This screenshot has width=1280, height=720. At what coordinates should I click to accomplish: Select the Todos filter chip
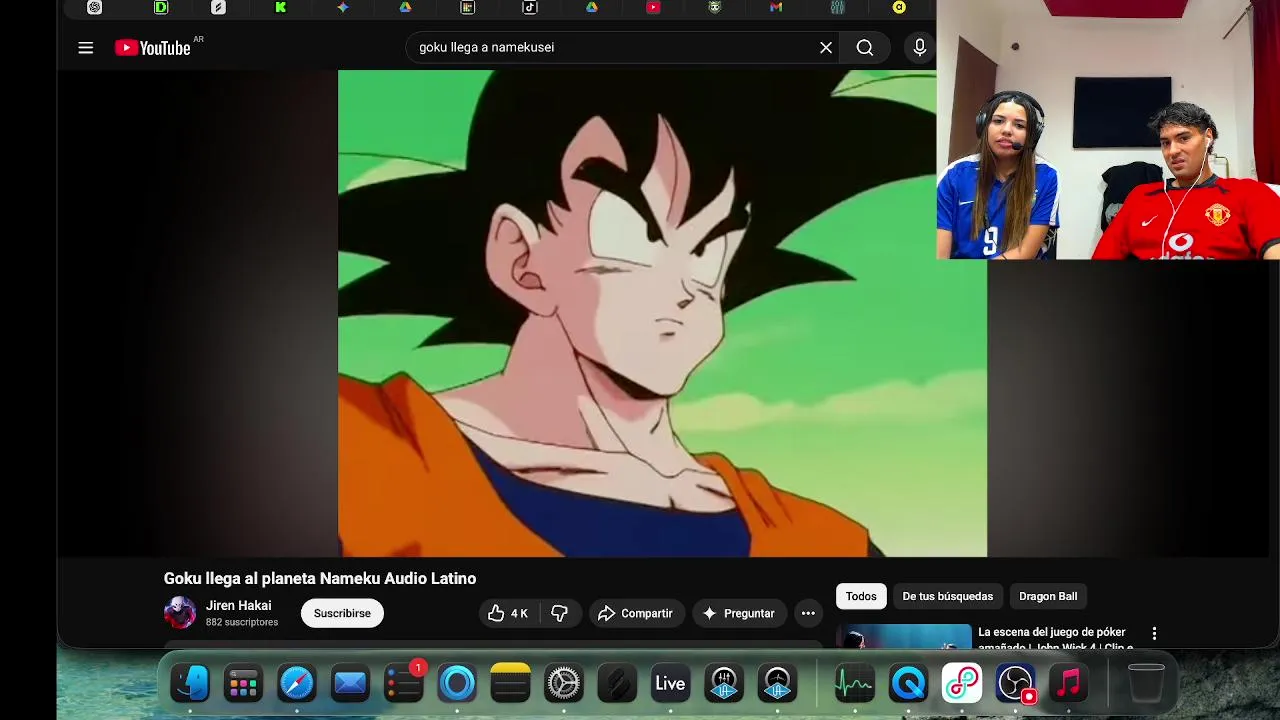pyautogui.click(x=861, y=596)
